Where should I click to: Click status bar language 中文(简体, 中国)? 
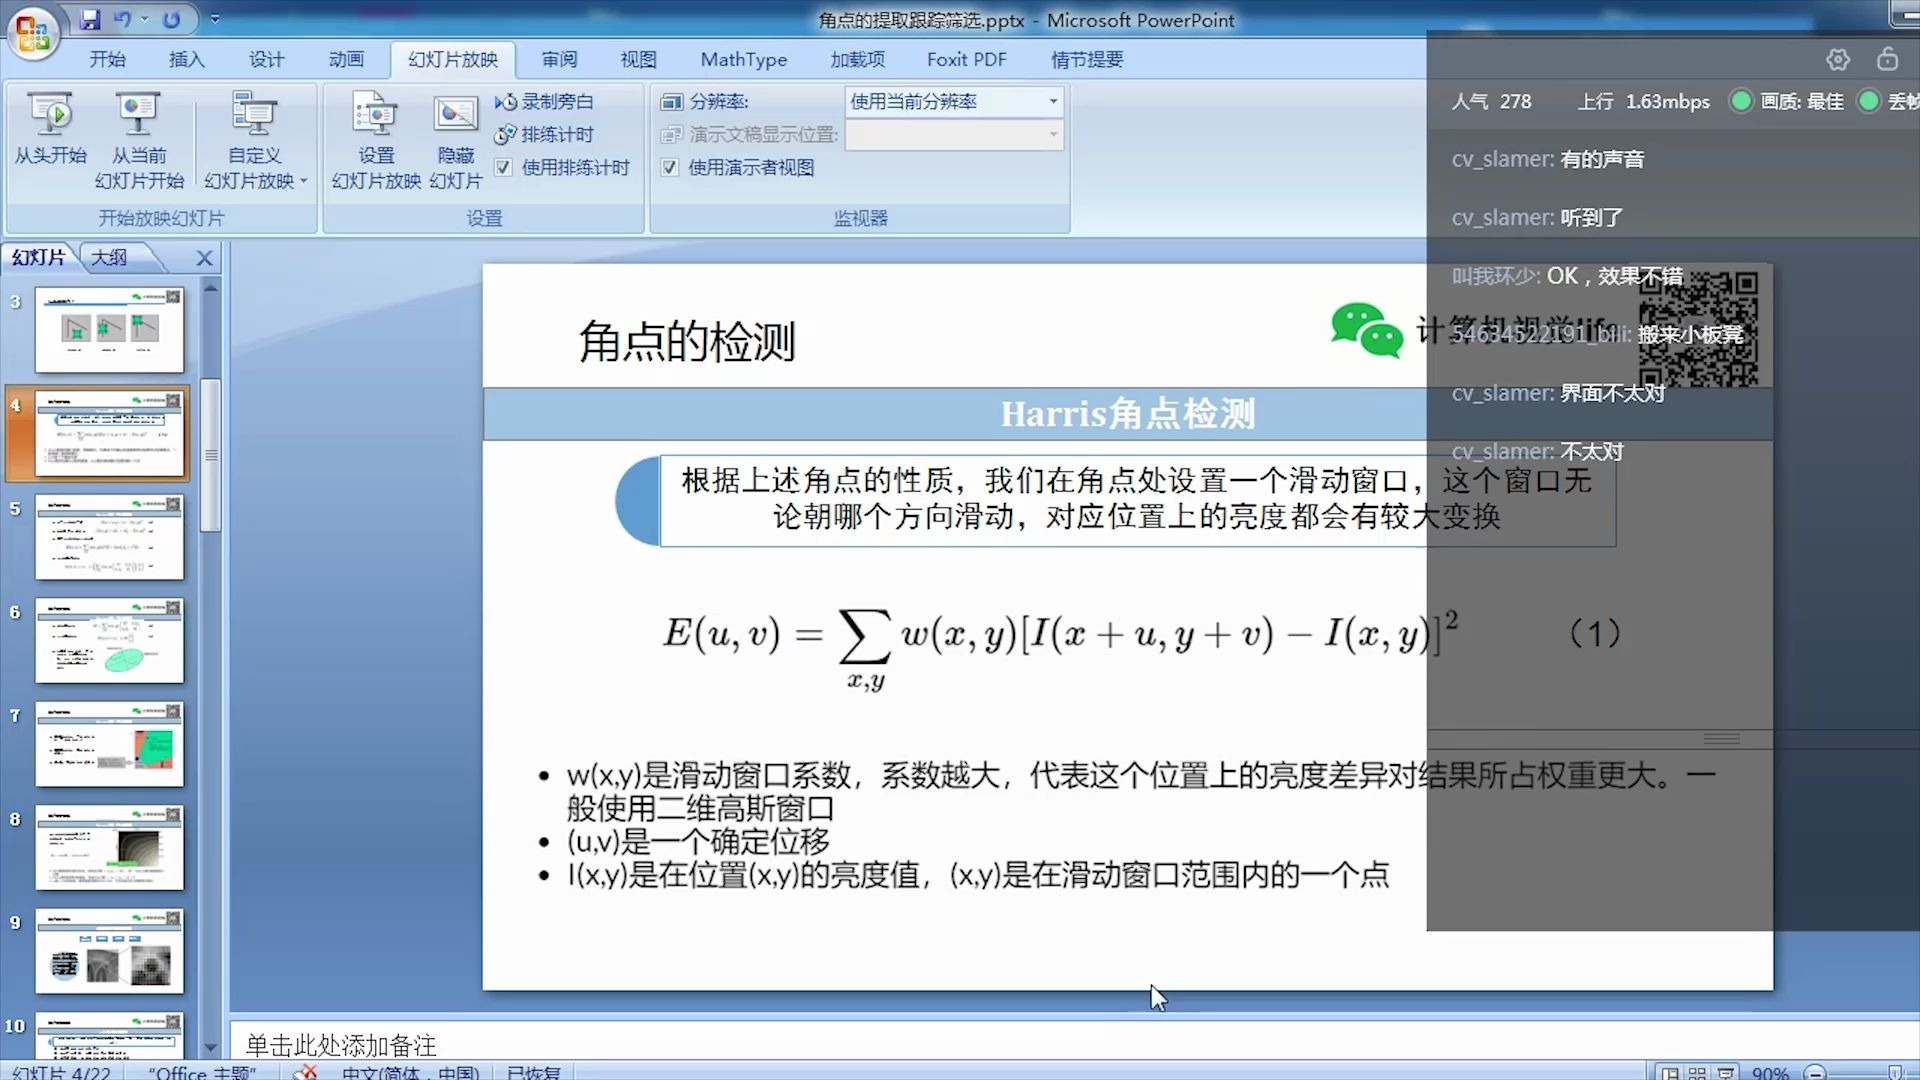(x=411, y=1072)
